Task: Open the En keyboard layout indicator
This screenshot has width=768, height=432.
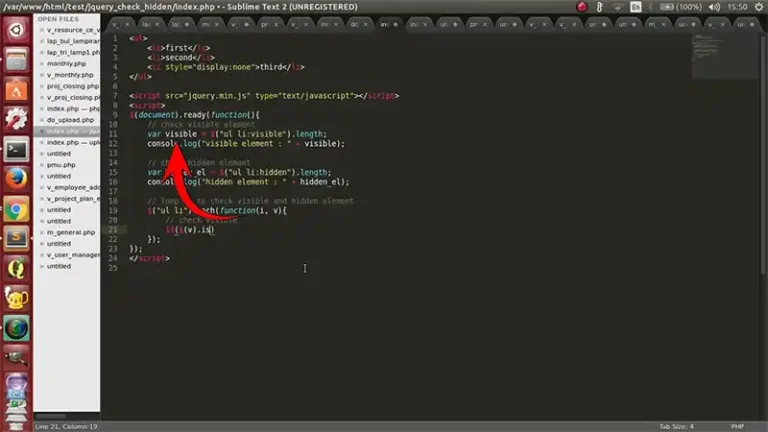Action: (x=636, y=7)
